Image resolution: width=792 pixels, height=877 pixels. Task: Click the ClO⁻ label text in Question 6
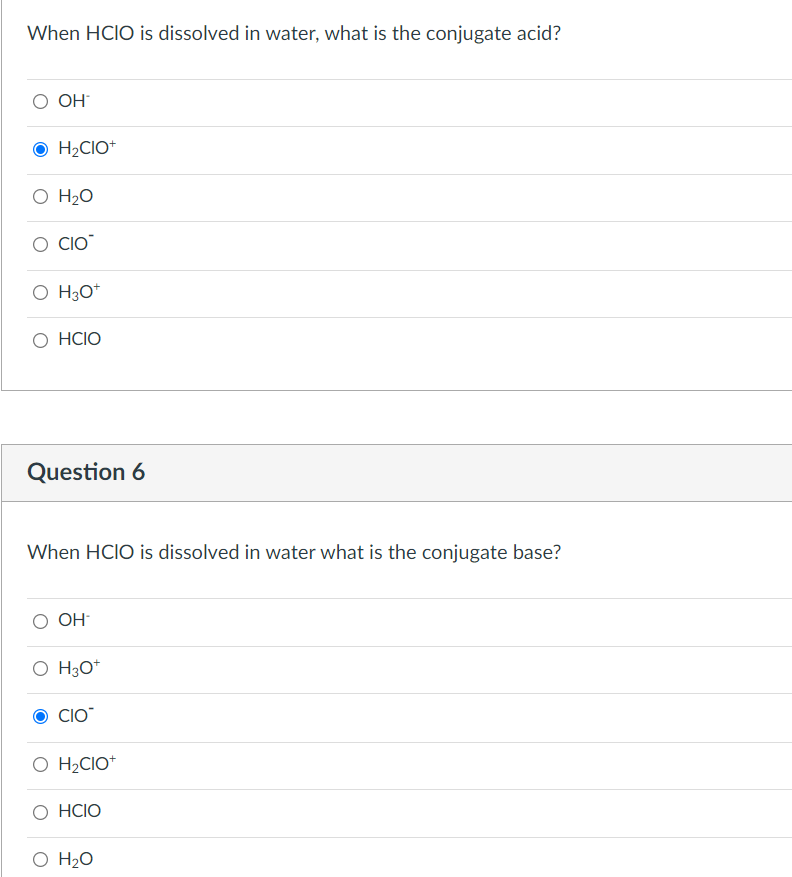76,715
